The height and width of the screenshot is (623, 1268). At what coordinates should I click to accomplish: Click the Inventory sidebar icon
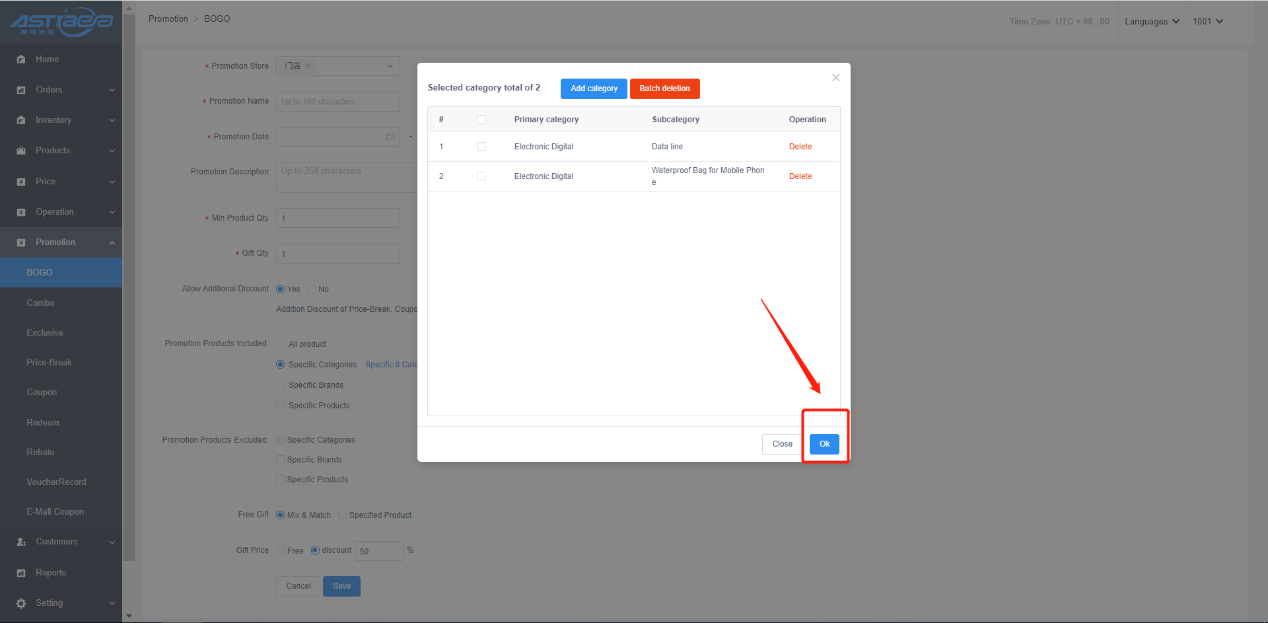click(x=21, y=120)
